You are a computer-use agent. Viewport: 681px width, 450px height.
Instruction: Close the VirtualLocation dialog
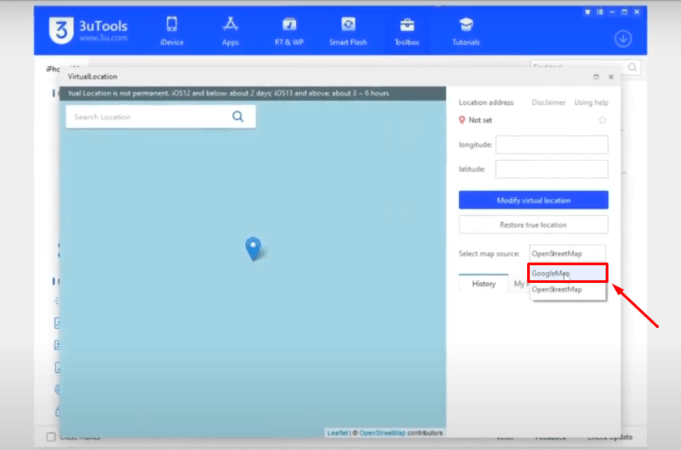tap(611, 76)
